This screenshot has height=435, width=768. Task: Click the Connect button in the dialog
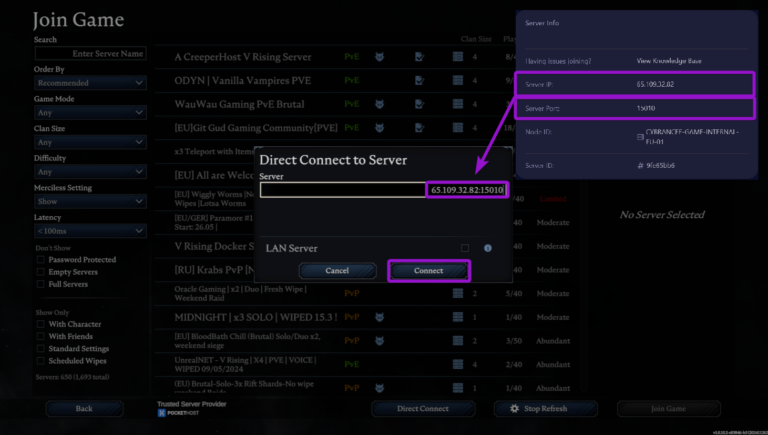pyautogui.click(x=429, y=270)
